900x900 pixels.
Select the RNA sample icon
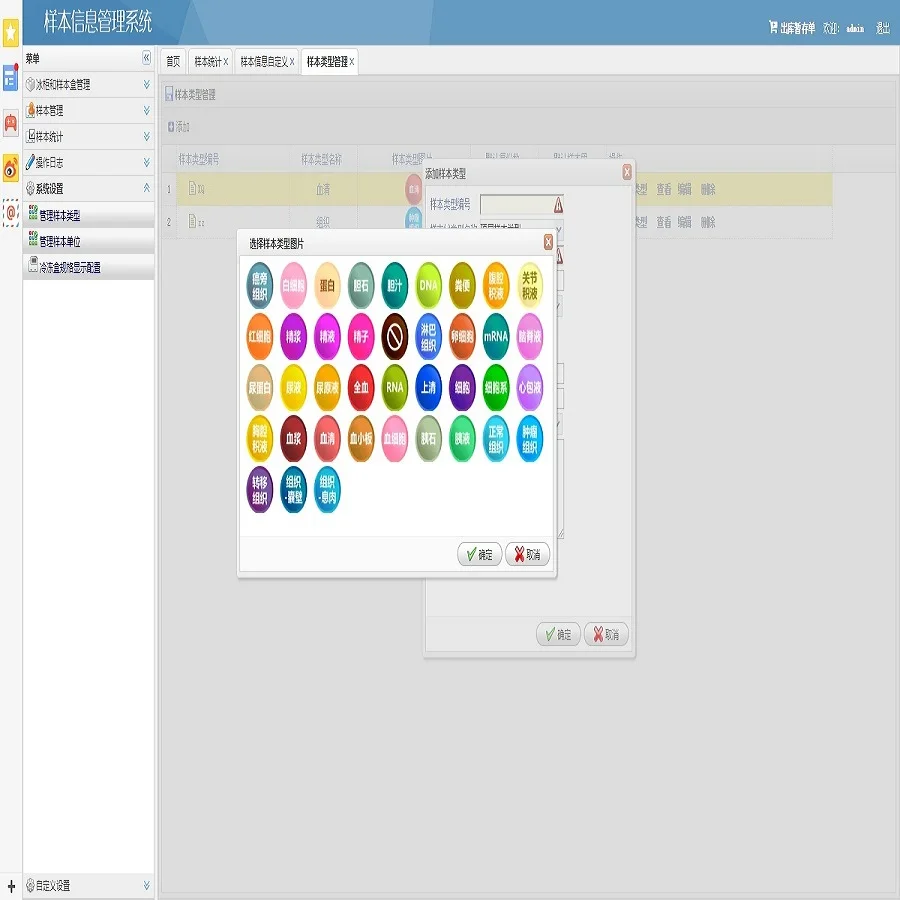click(395, 387)
